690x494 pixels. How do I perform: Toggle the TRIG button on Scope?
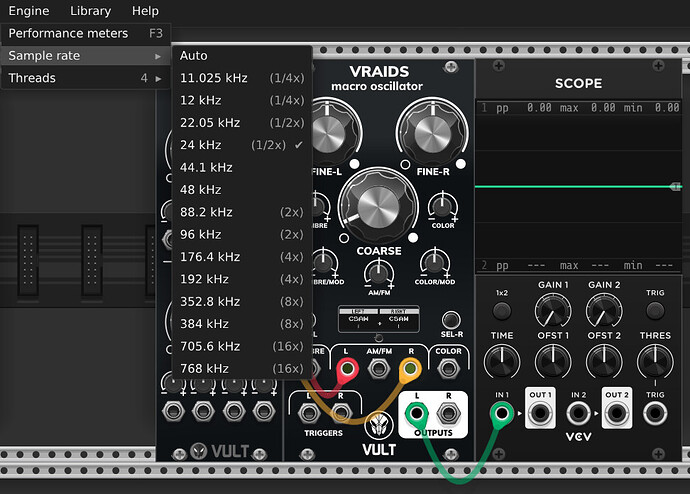pos(655,311)
